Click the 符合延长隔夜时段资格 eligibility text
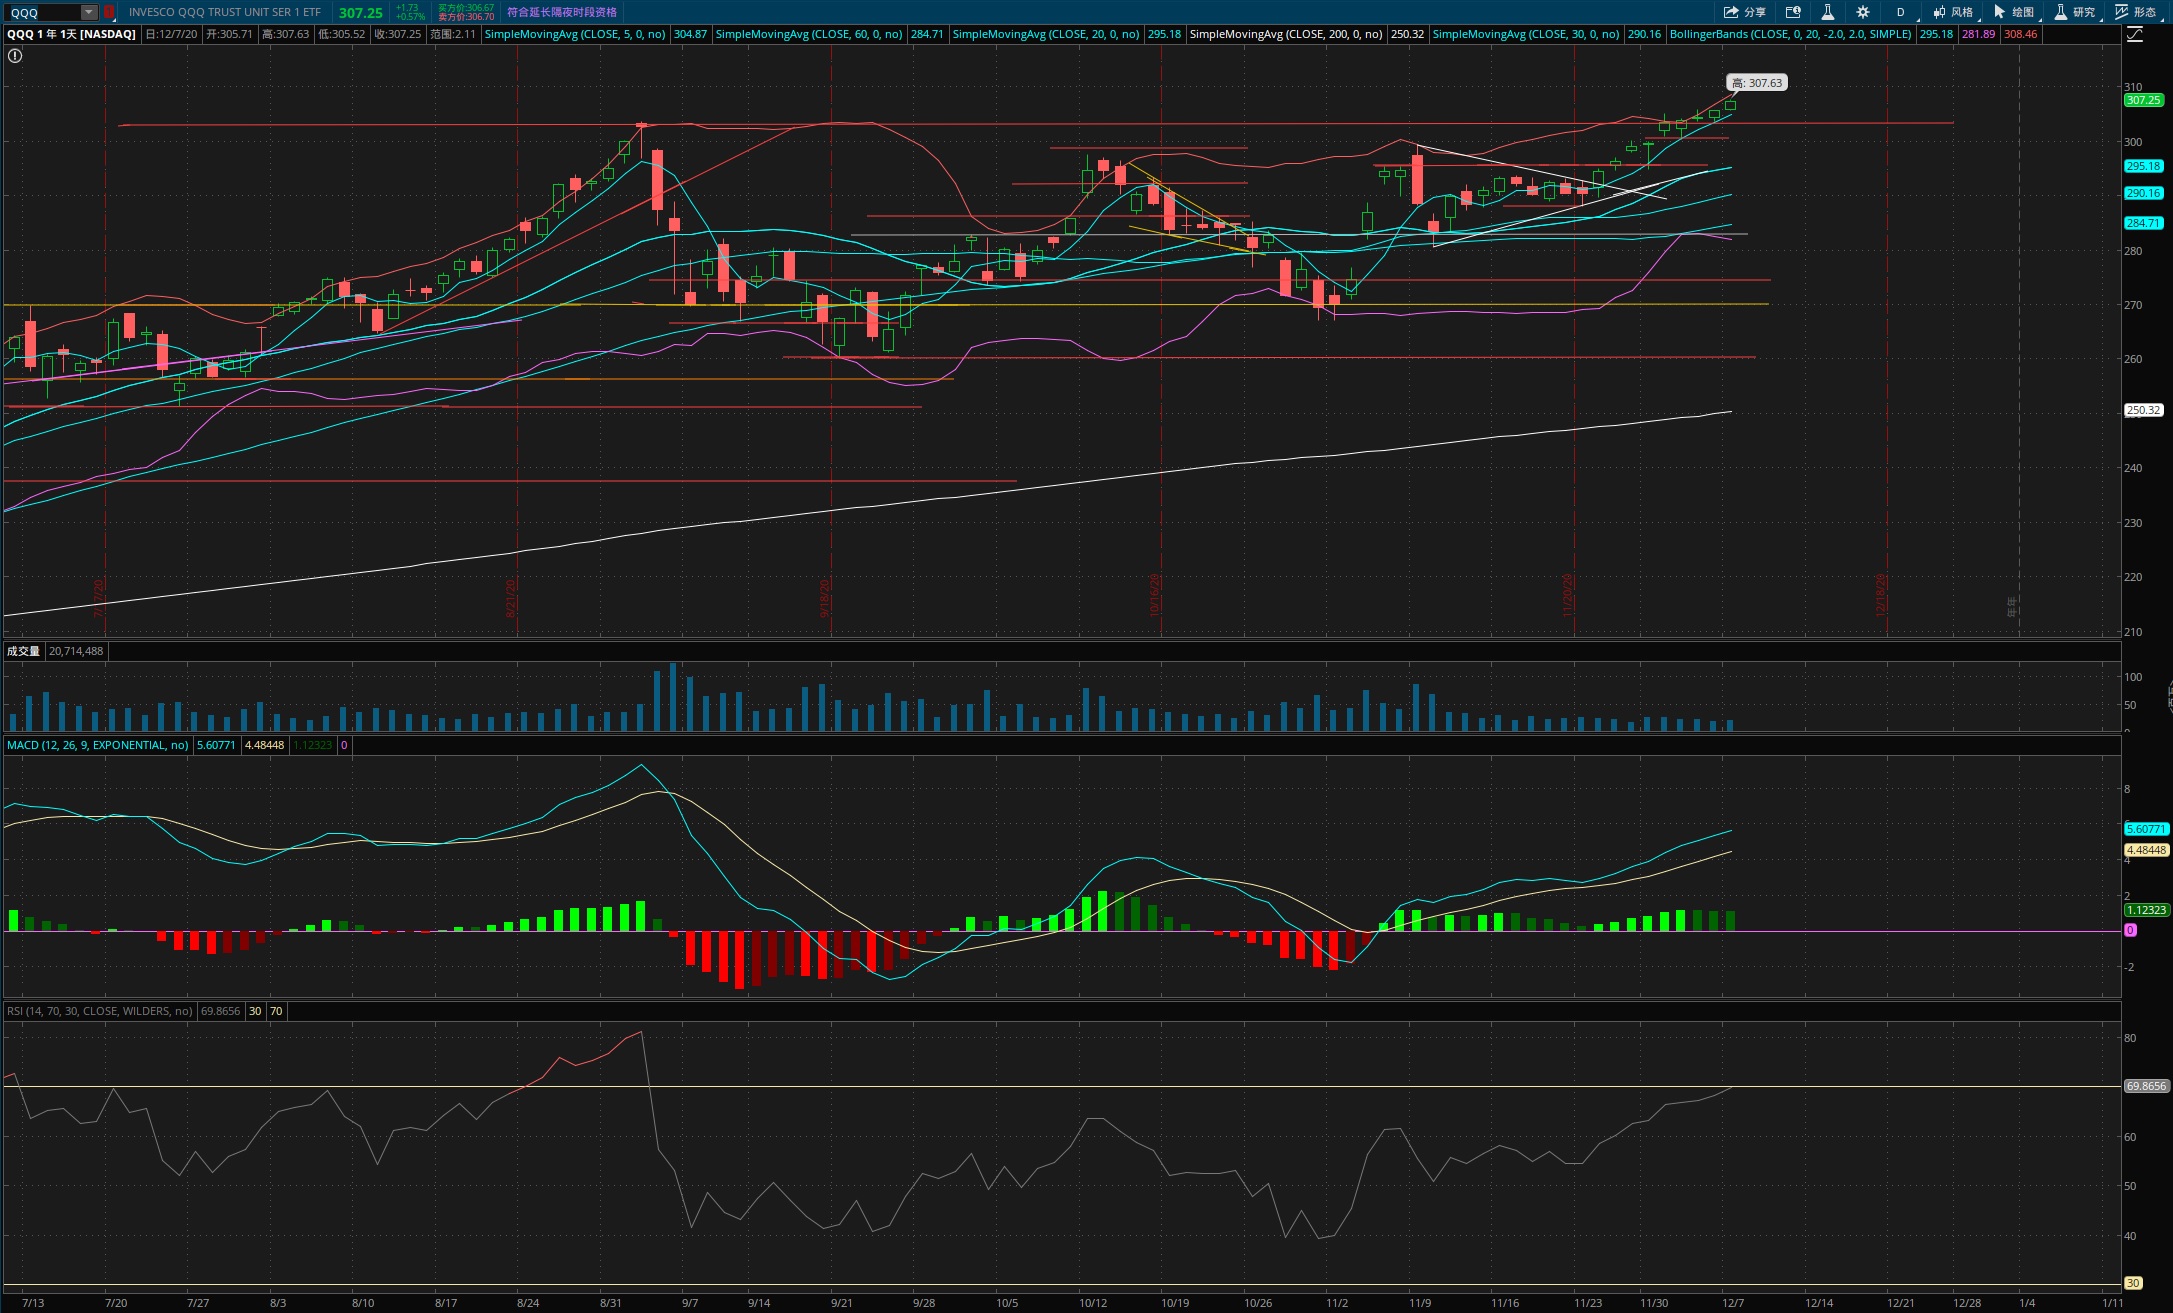Image resolution: width=2173 pixels, height=1313 pixels. [562, 12]
